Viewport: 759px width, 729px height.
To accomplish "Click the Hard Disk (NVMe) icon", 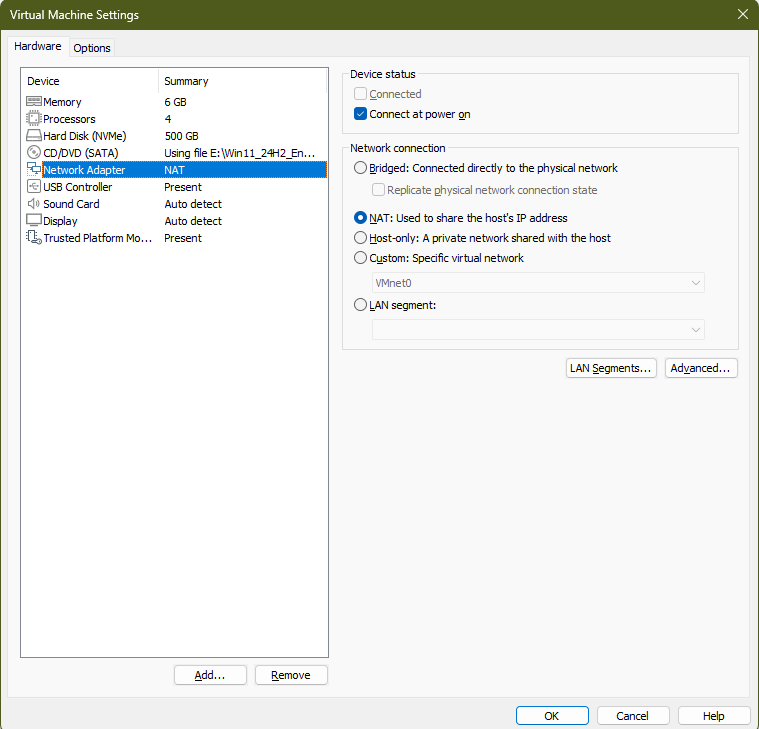I will (34, 136).
